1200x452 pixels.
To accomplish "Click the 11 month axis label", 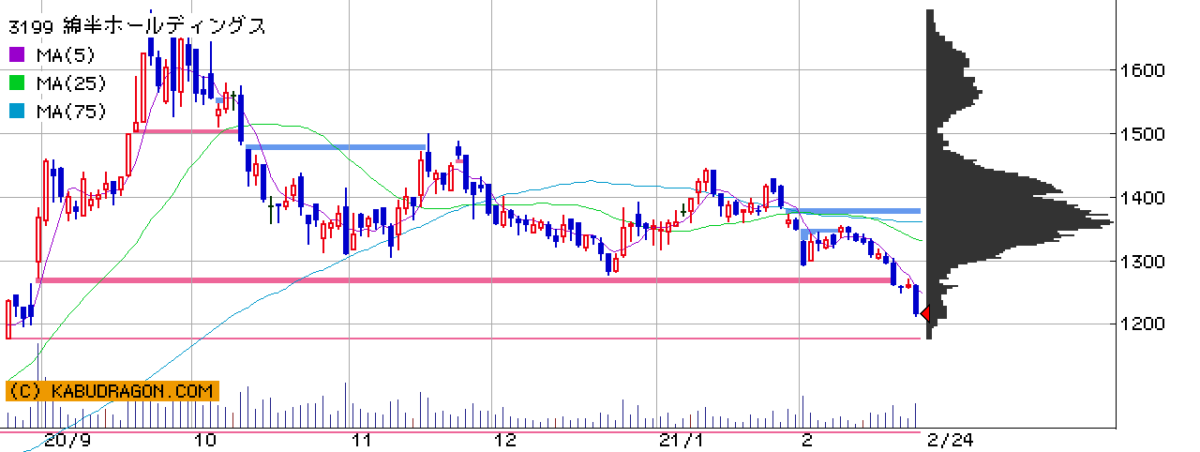I will 363,440.
